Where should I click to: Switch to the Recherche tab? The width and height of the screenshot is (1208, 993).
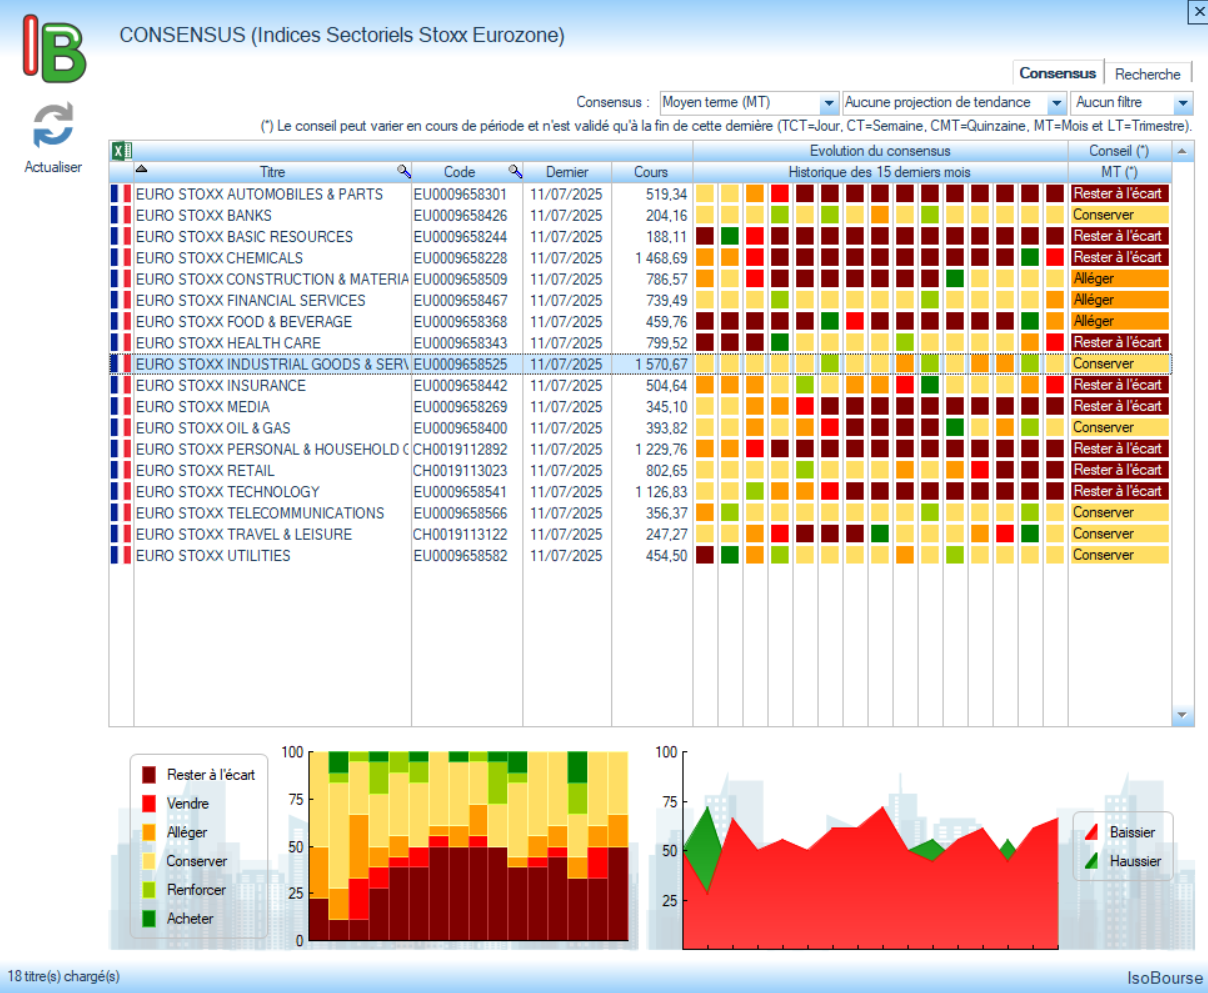tap(1148, 74)
